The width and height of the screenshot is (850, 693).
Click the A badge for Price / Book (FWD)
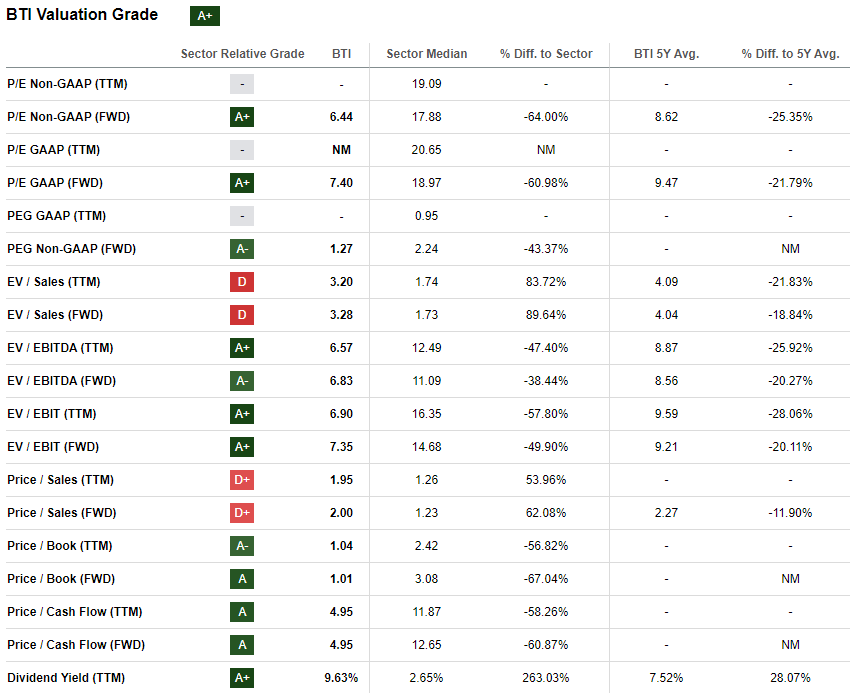click(x=241, y=579)
